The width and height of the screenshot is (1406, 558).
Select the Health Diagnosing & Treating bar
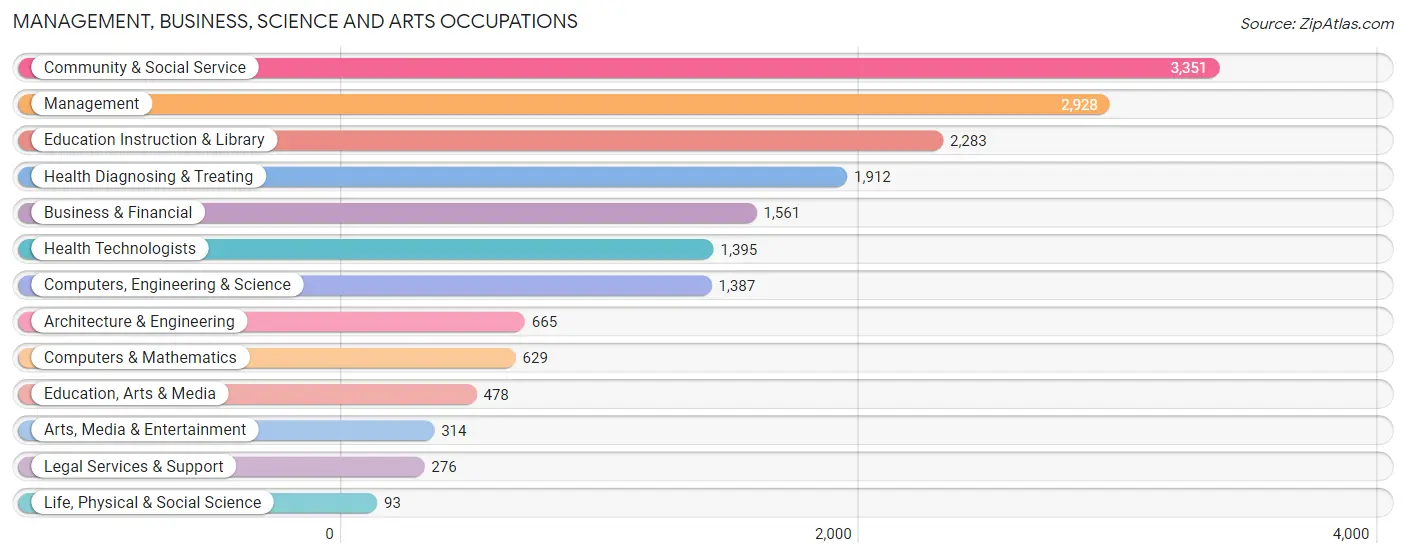coord(432,177)
